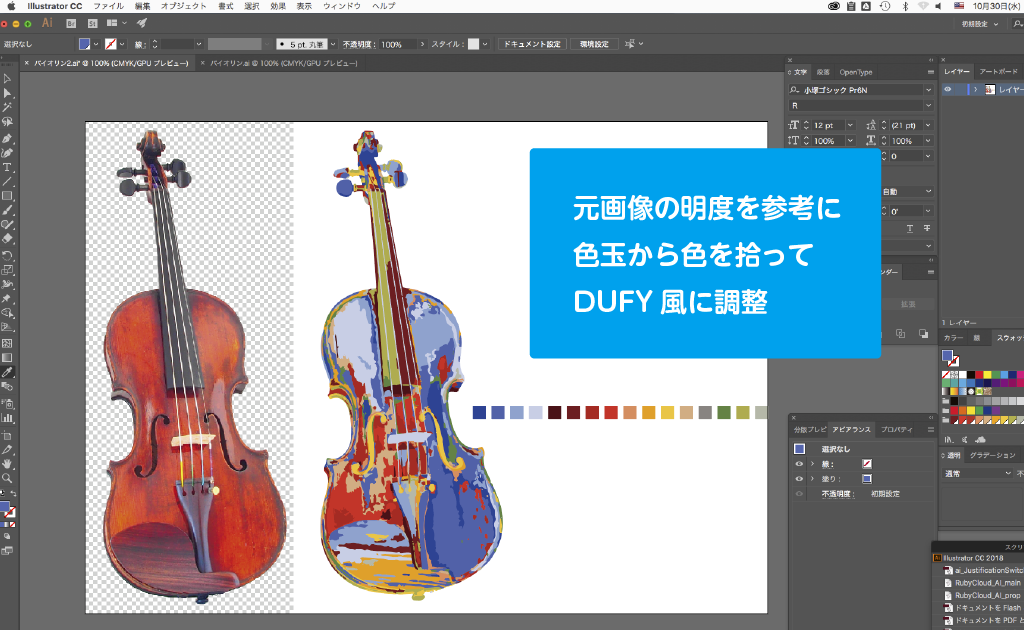Click the 環境設定 button
This screenshot has width=1024, height=630.
click(594, 44)
